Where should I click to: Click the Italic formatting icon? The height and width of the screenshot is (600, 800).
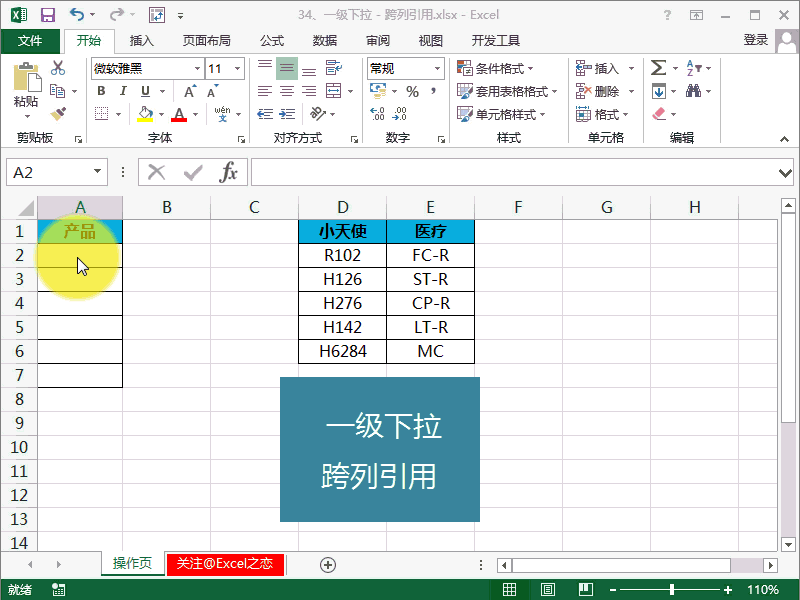click(122, 90)
